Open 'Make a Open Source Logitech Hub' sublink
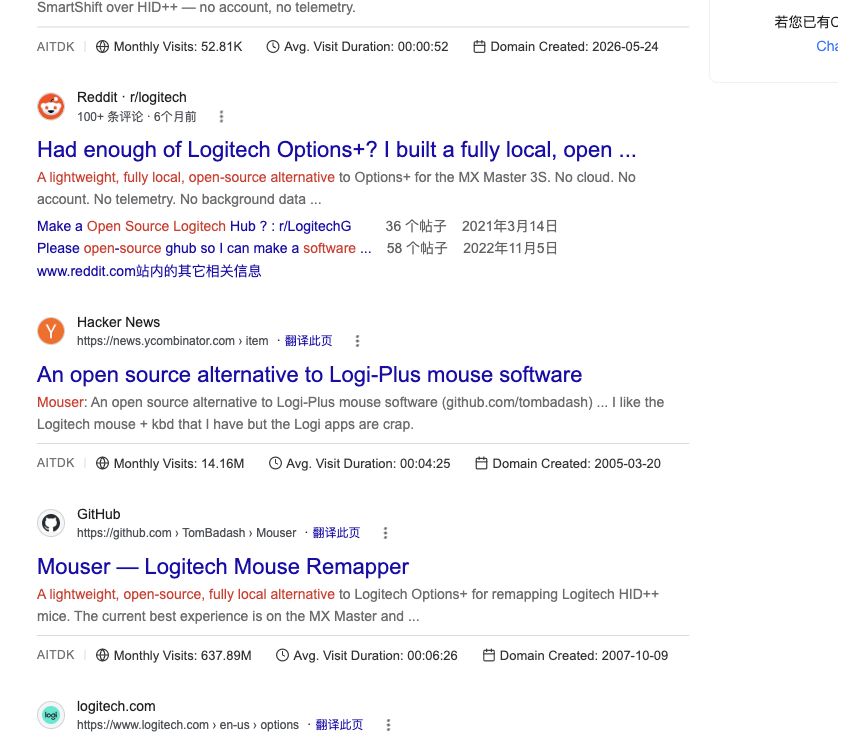The image size is (853, 747). click(x=194, y=226)
